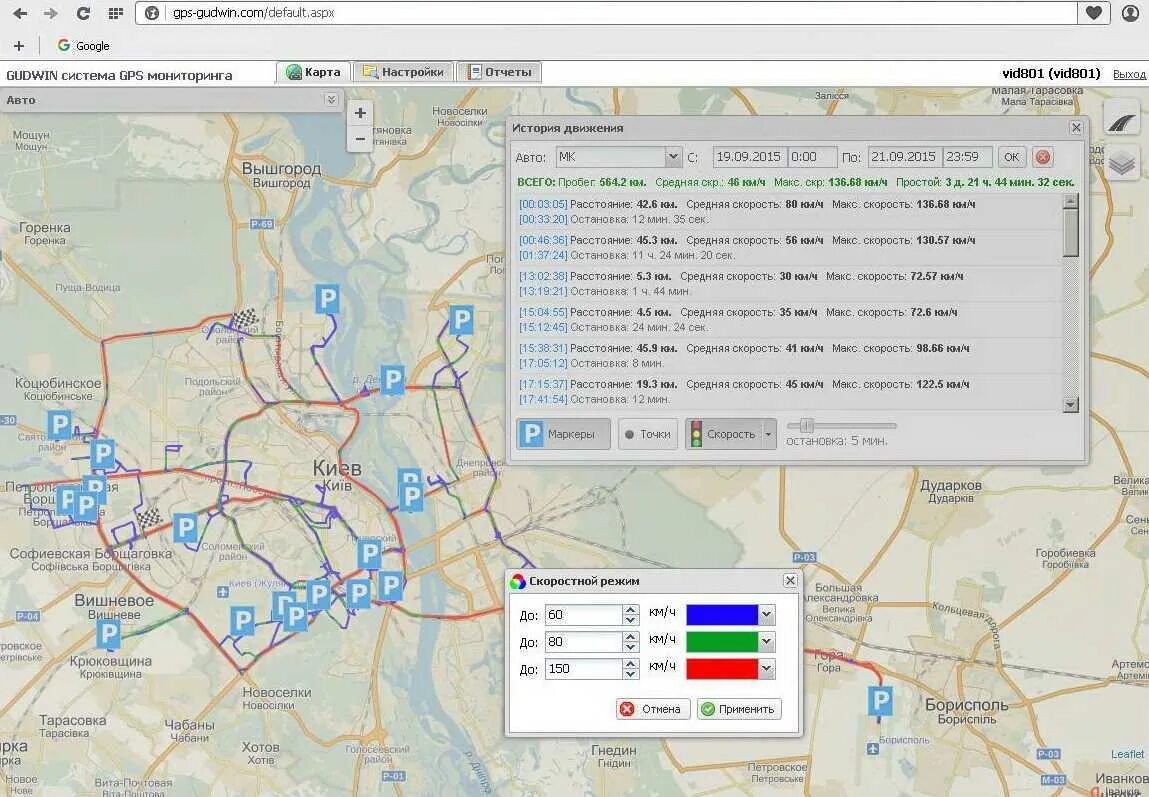
Task: Open the Настройки tab
Action: (x=404, y=72)
